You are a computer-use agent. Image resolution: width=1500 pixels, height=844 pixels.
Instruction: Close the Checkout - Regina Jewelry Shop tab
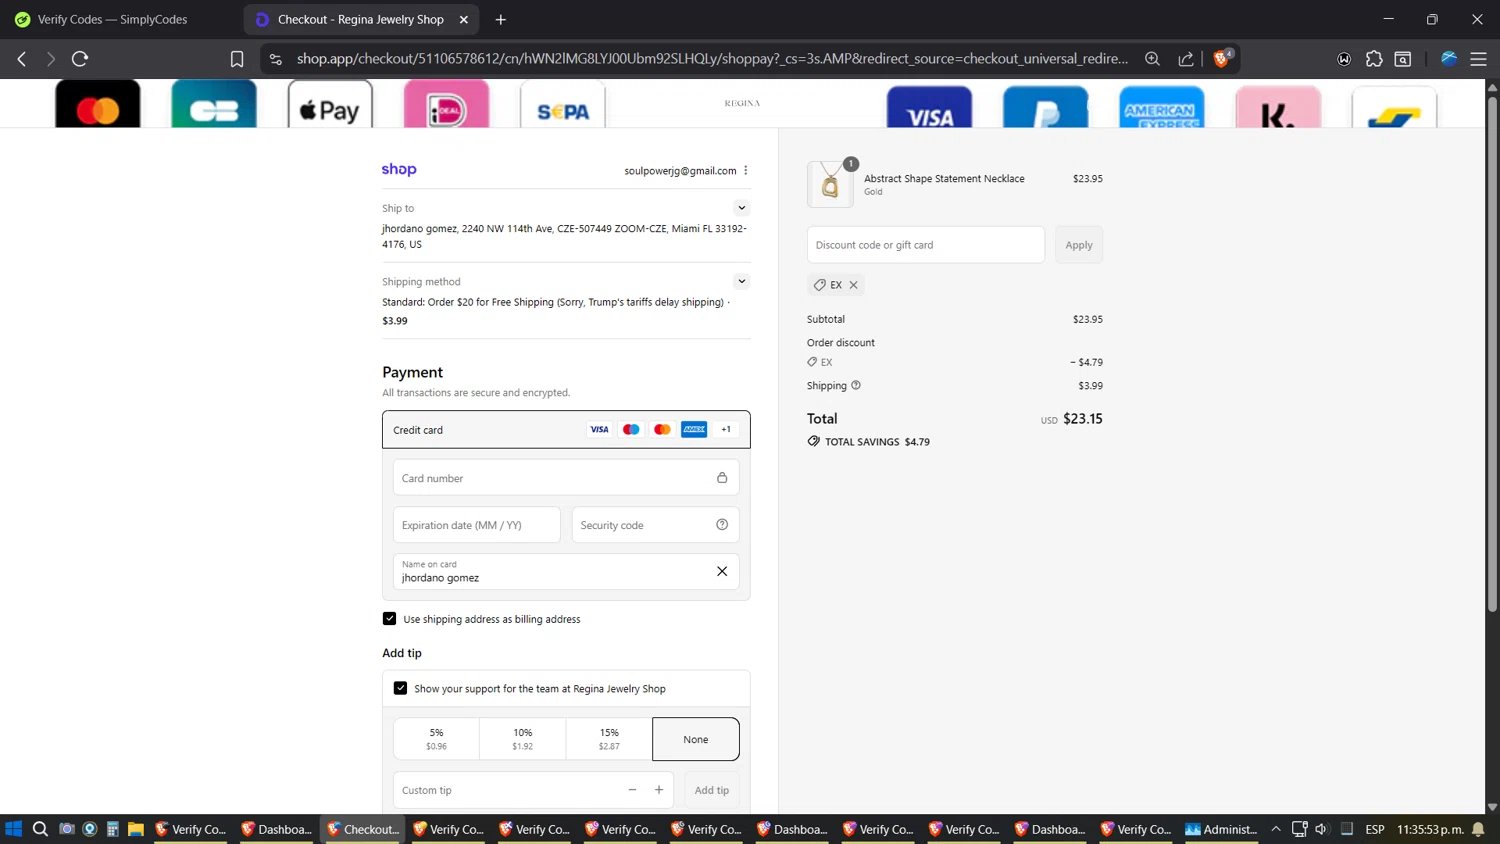click(x=464, y=19)
